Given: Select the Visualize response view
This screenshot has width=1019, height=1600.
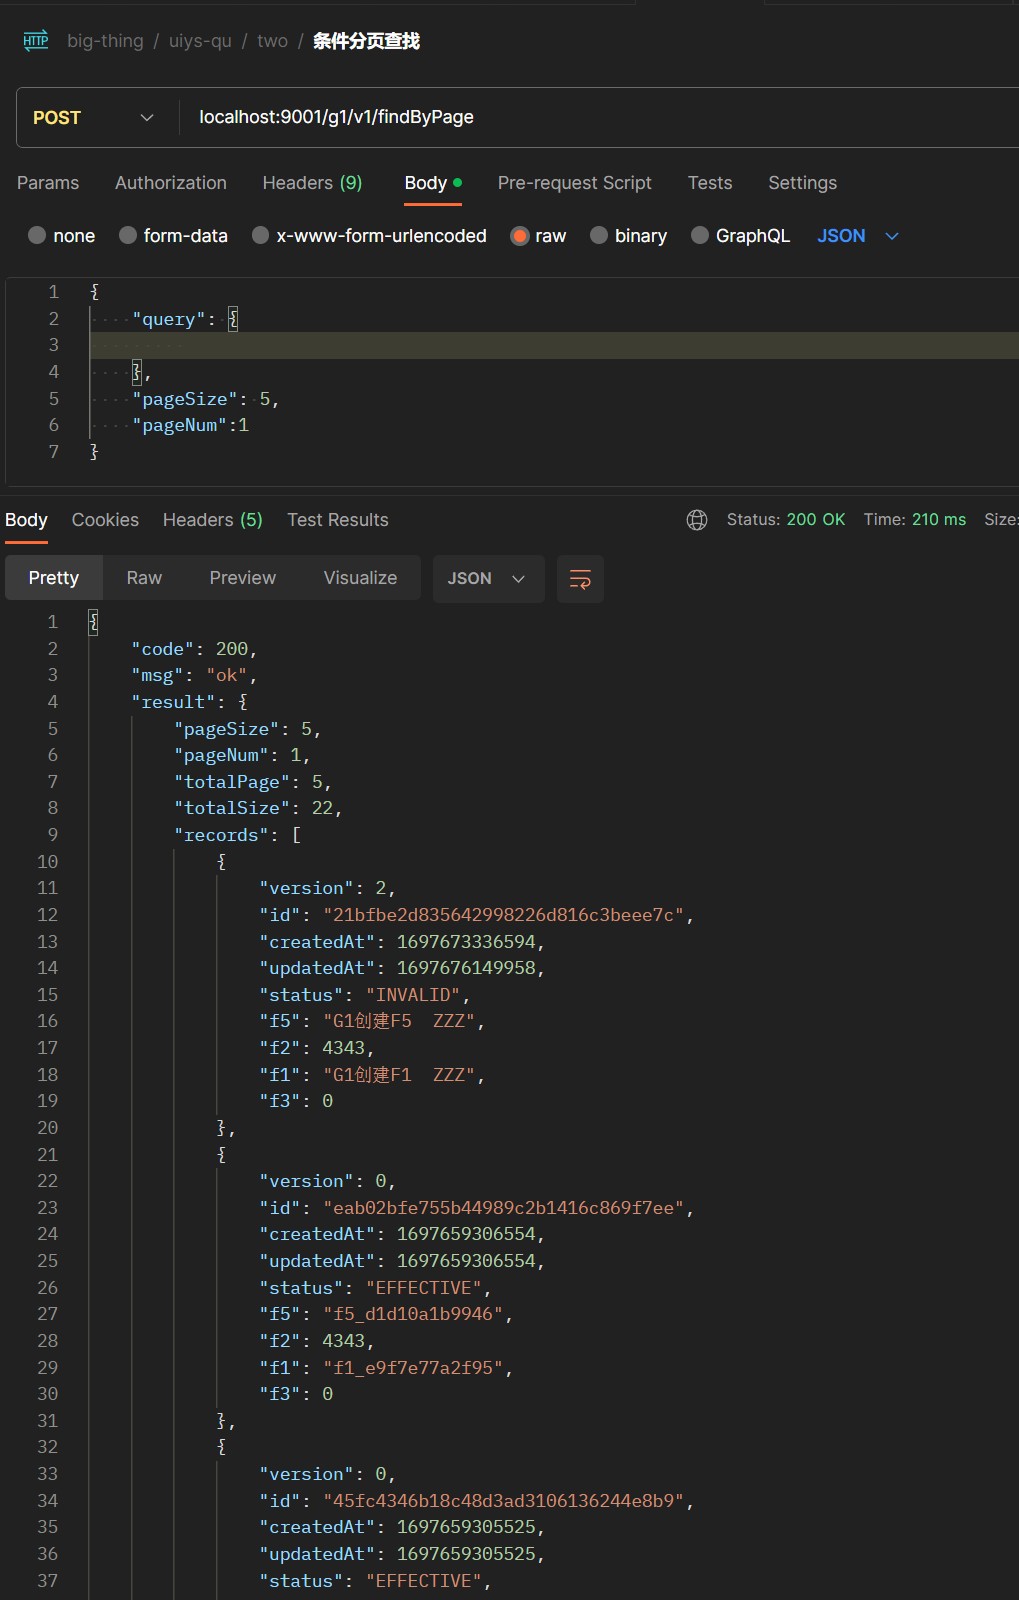Looking at the screenshot, I should [360, 578].
